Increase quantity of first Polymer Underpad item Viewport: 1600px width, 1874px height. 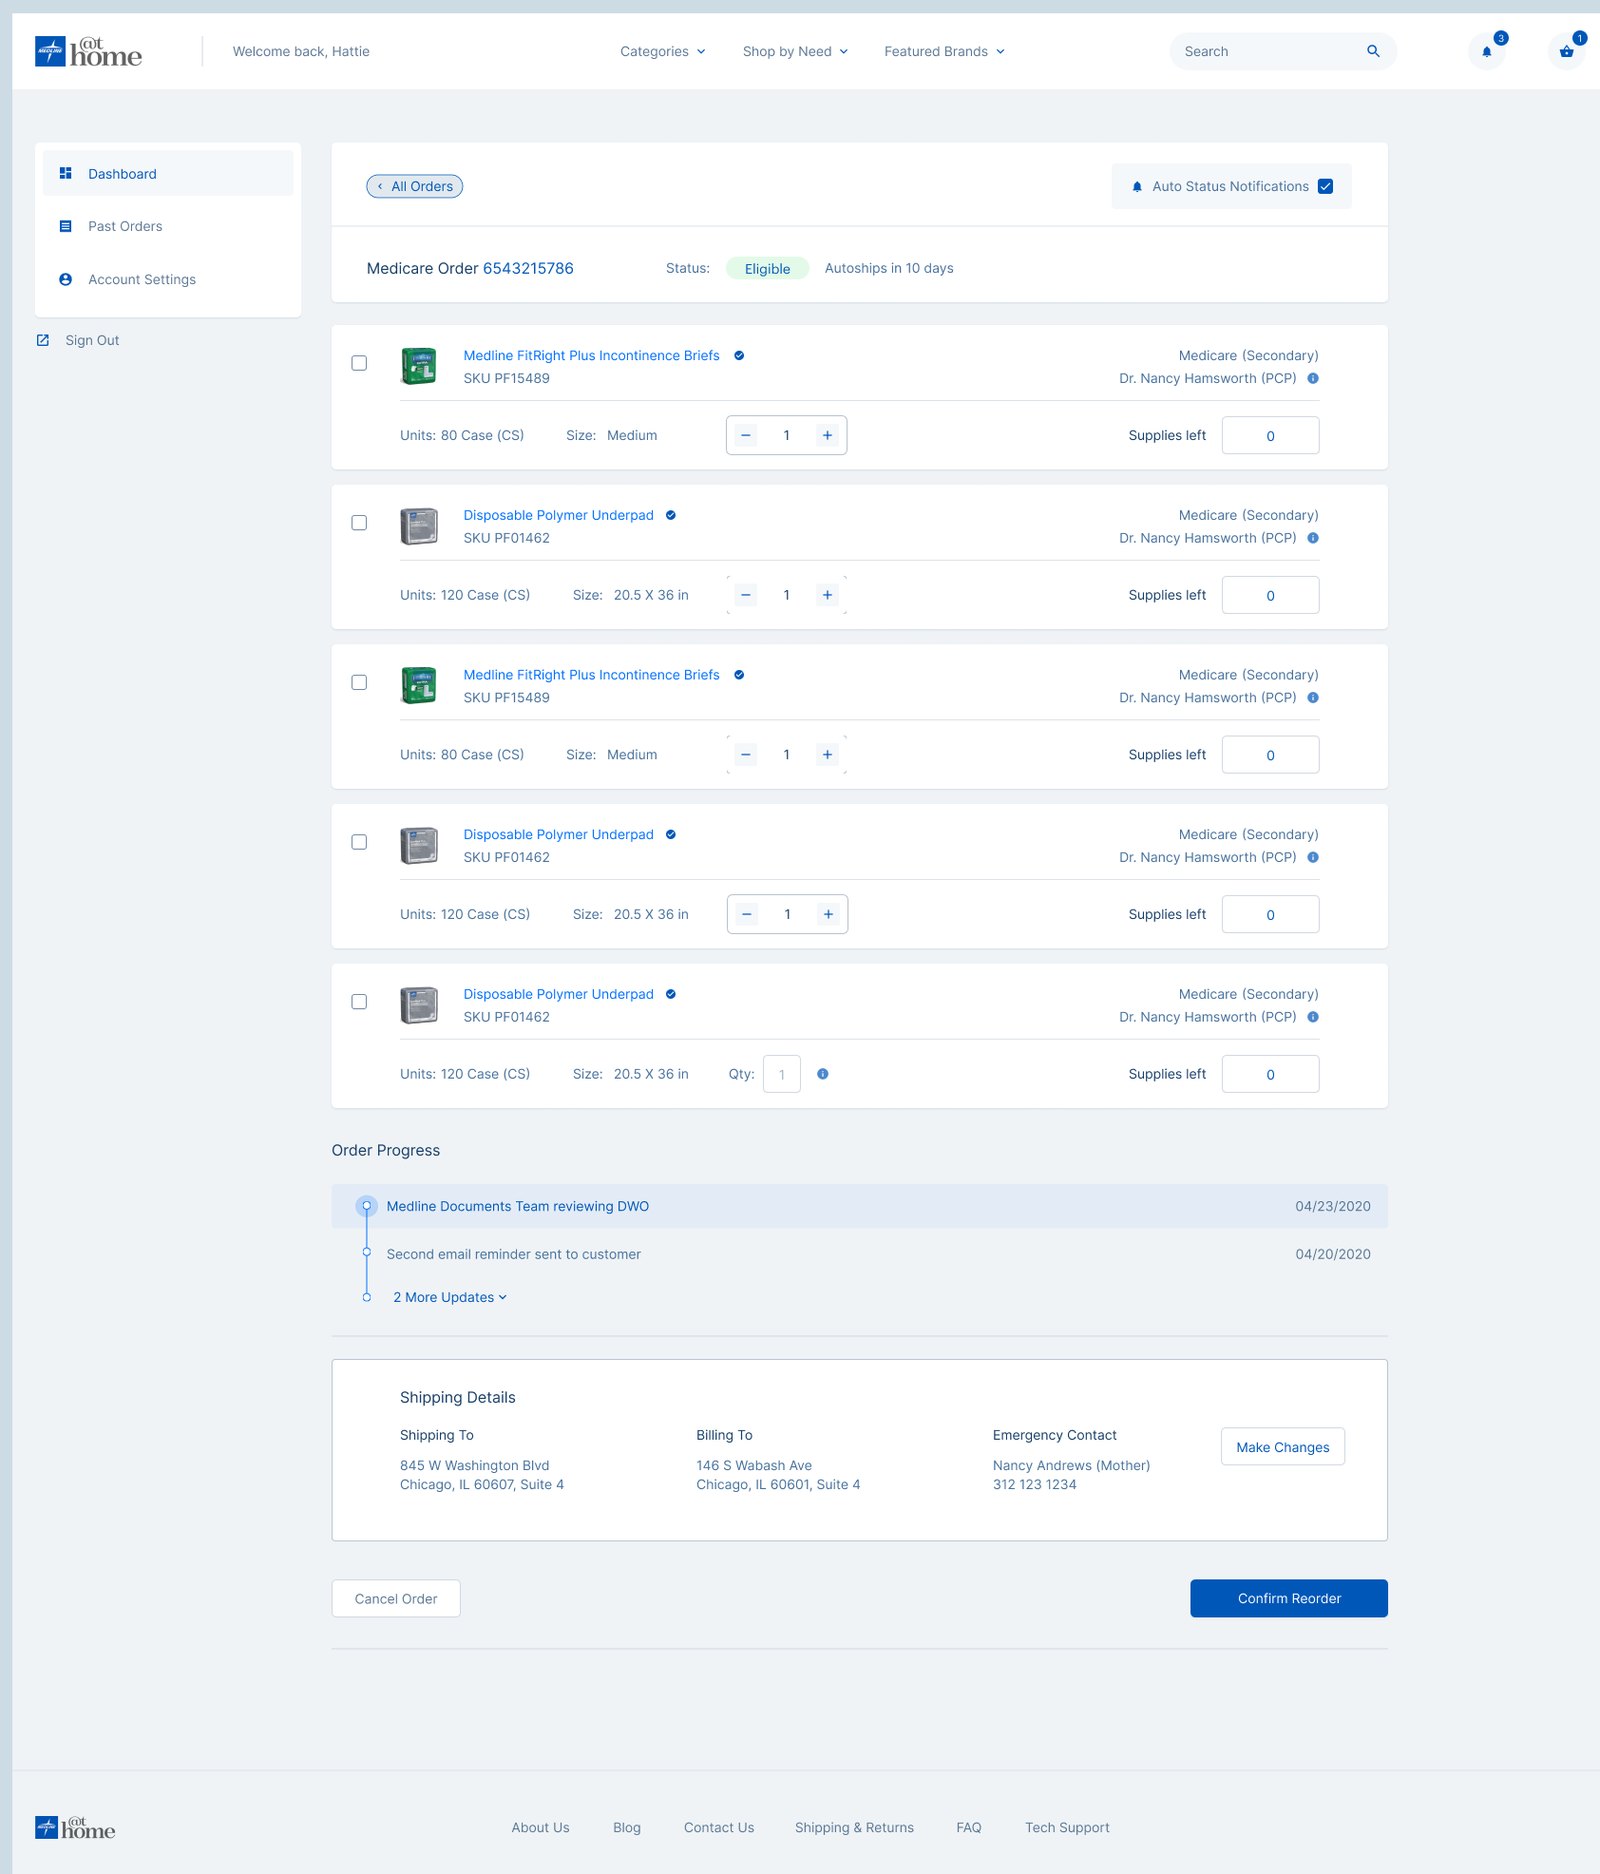(x=827, y=595)
